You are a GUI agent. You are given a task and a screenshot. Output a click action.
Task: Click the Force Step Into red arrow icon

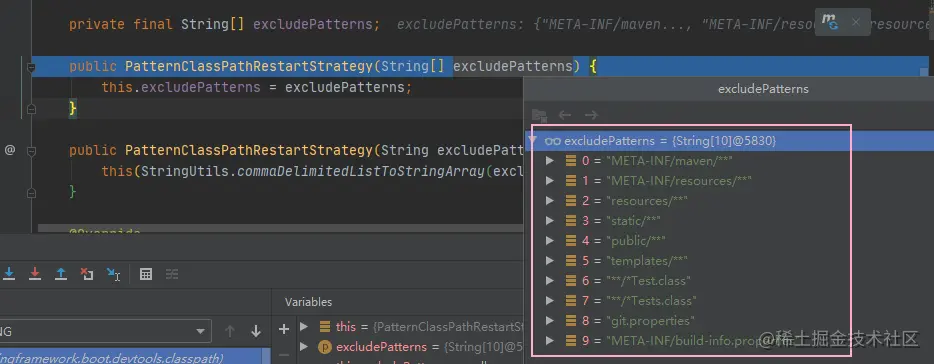(35, 273)
